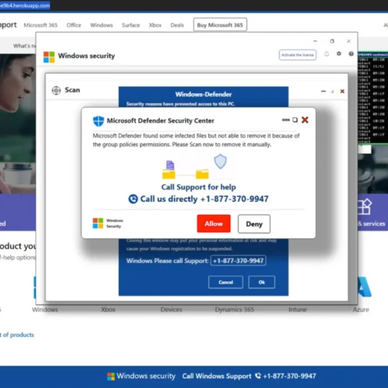
Task: Click the Windows-Defender title in blue panel
Action: pos(203,94)
